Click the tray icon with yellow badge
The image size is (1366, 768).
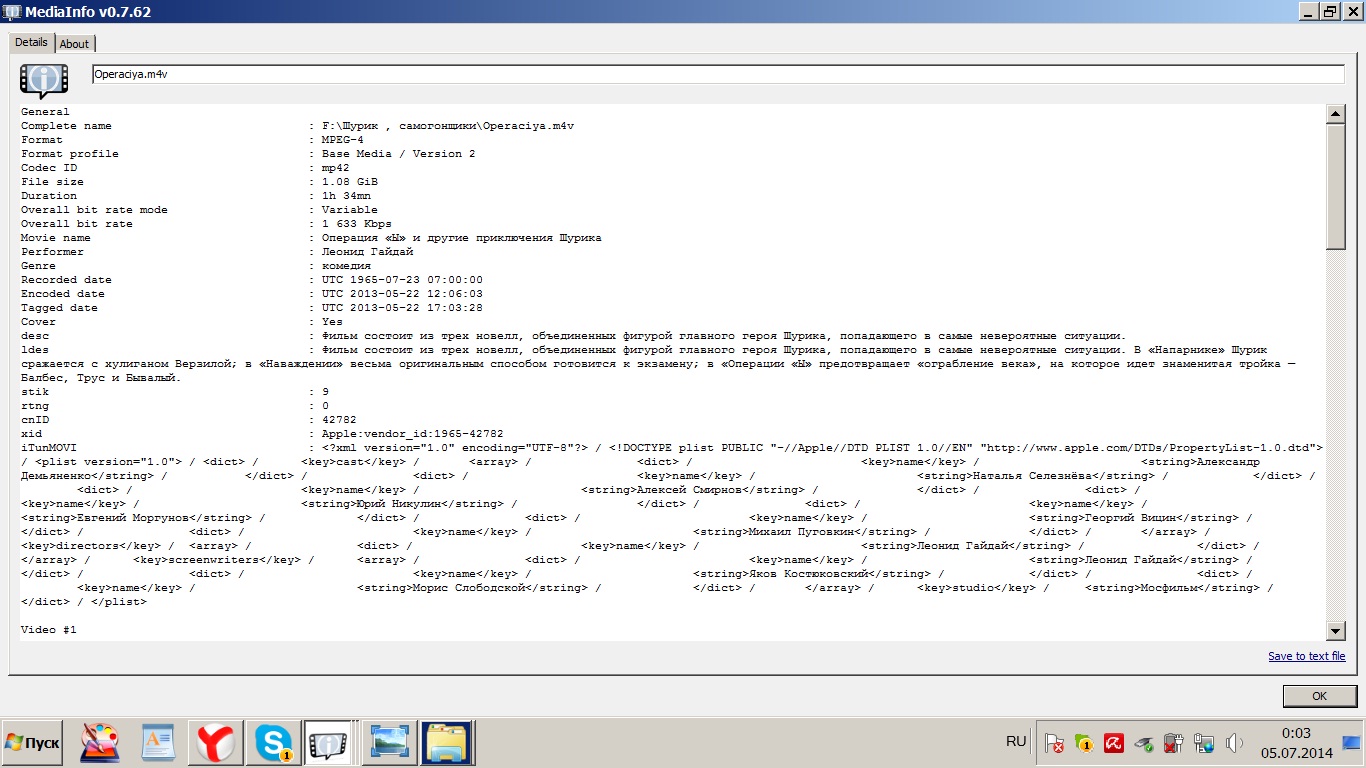tap(1083, 743)
